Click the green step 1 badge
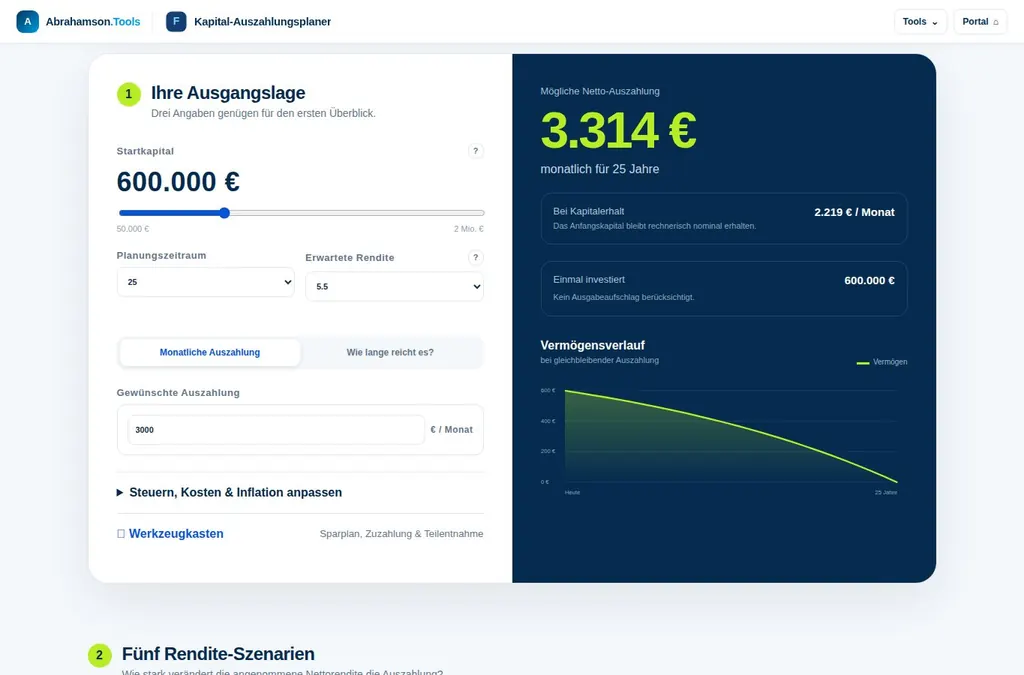This screenshot has height=675, width=1024. pos(129,94)
